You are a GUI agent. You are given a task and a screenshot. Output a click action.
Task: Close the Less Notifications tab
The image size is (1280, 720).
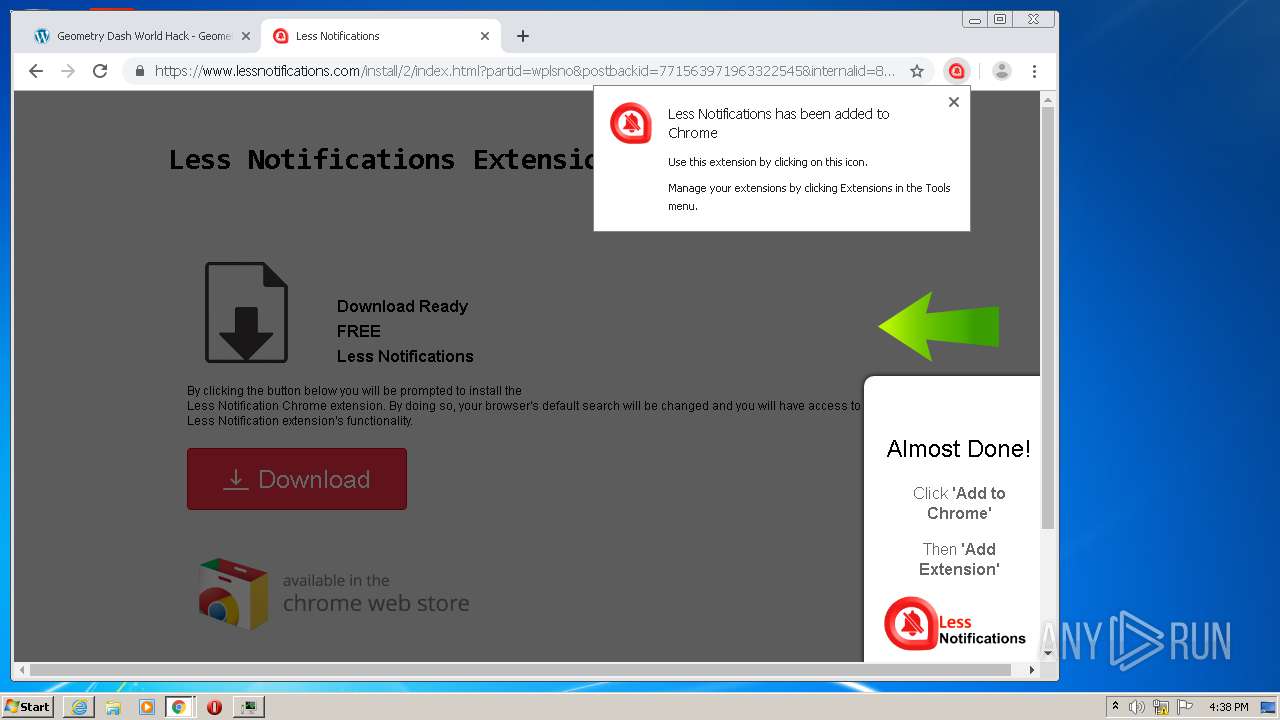[485, 36]
